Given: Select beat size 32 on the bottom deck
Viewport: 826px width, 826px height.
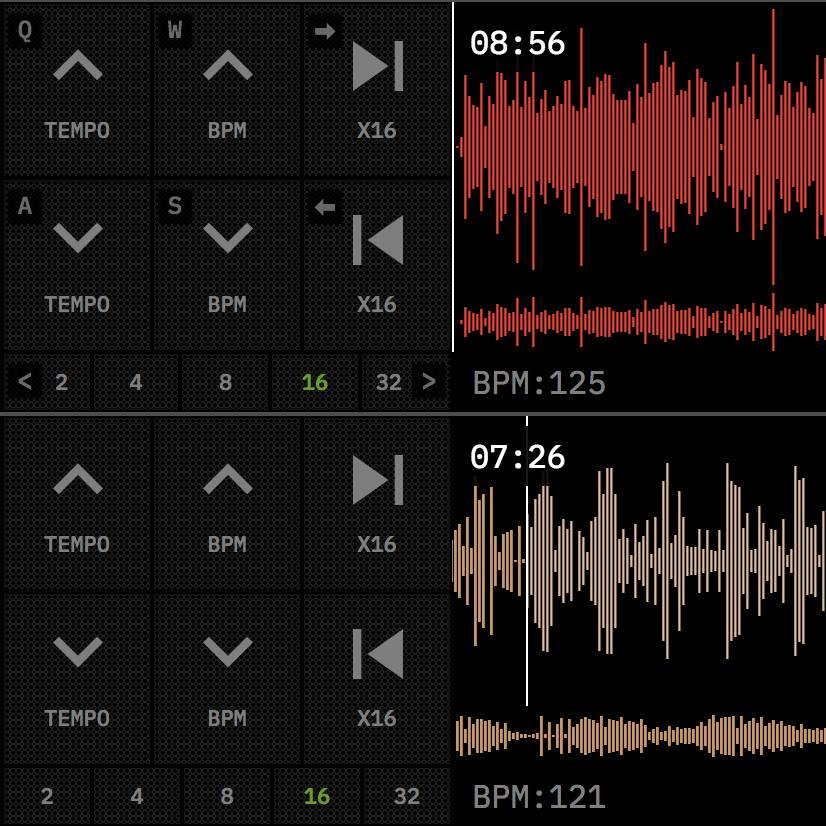Looking at the screenshot, I should [x=407, y=796].
